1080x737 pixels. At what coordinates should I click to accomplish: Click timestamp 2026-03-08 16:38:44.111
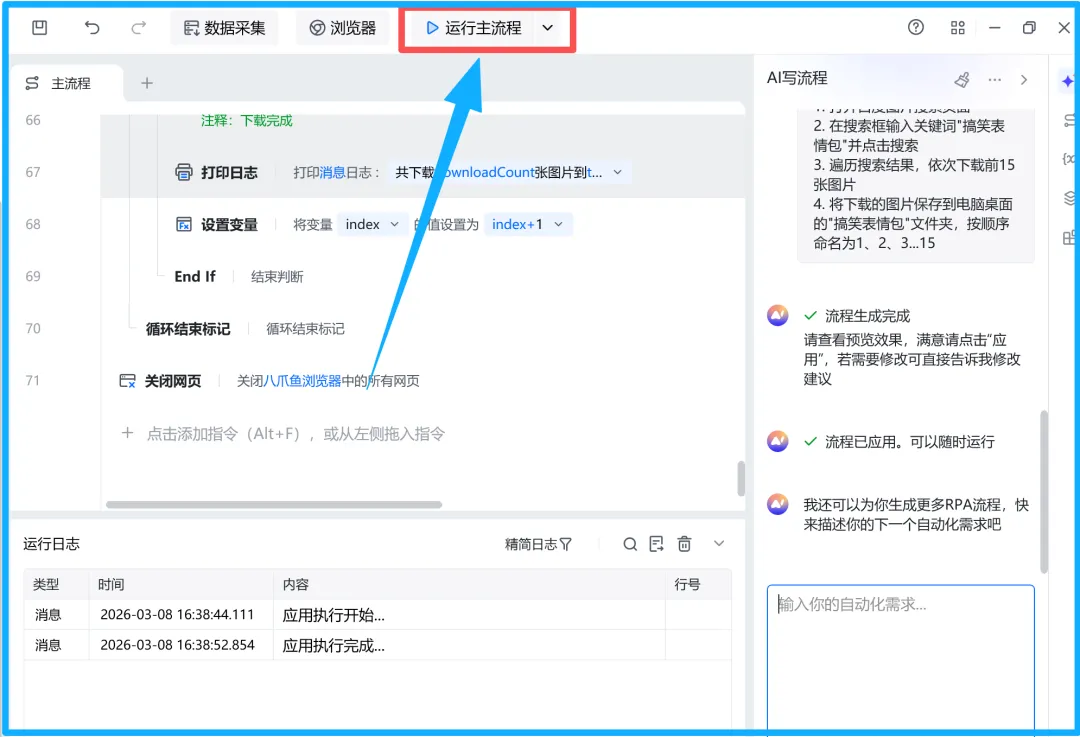point(177,614)
